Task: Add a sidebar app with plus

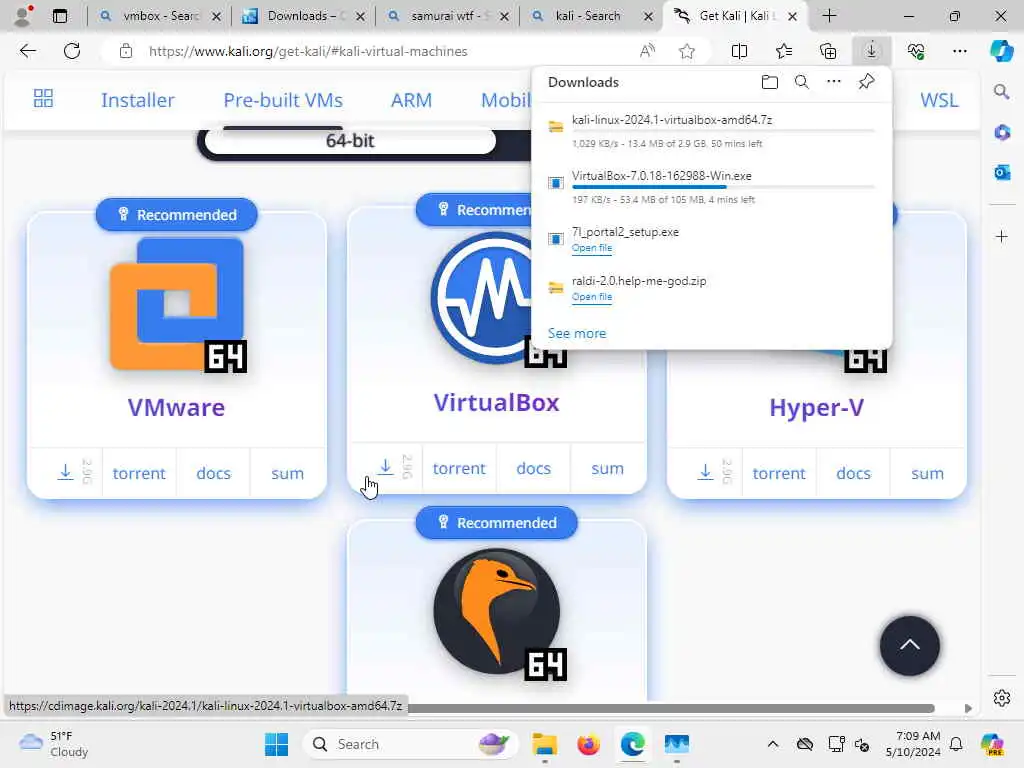Action: (1002, 236)
